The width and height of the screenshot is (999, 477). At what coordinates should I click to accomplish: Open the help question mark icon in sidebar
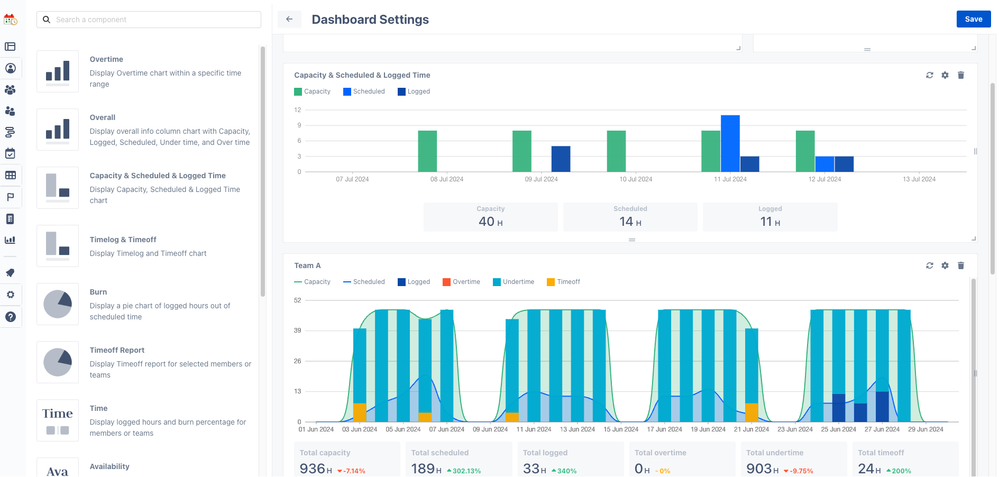point(10,317)
